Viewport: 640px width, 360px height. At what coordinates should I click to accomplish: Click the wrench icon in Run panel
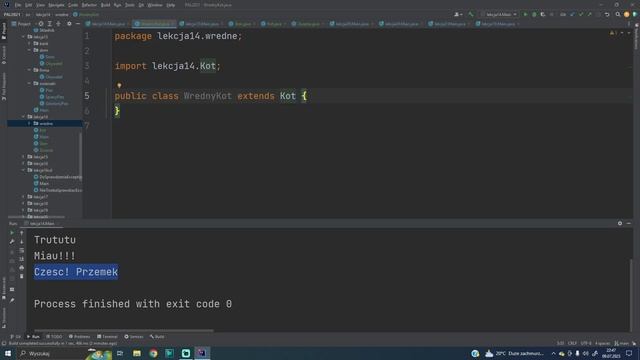[x=12, y=242]
